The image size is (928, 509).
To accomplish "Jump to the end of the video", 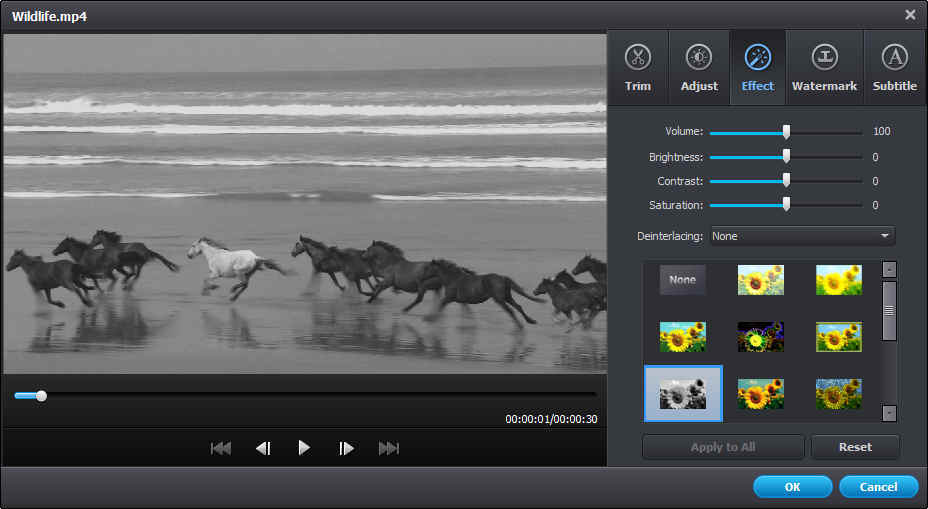I will point(388,449).
